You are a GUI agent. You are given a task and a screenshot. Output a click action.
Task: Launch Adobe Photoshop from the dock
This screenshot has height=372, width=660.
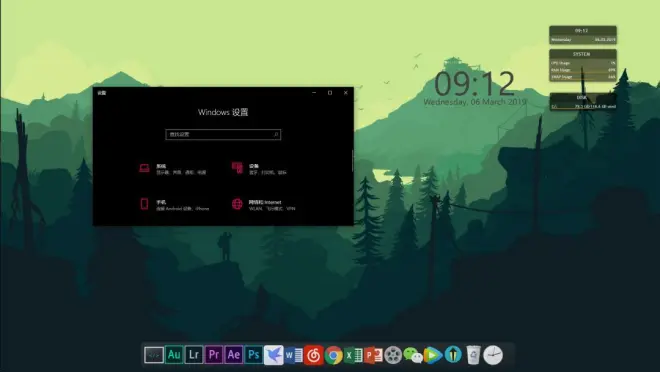pyautogui.click(x=253, y=355)
